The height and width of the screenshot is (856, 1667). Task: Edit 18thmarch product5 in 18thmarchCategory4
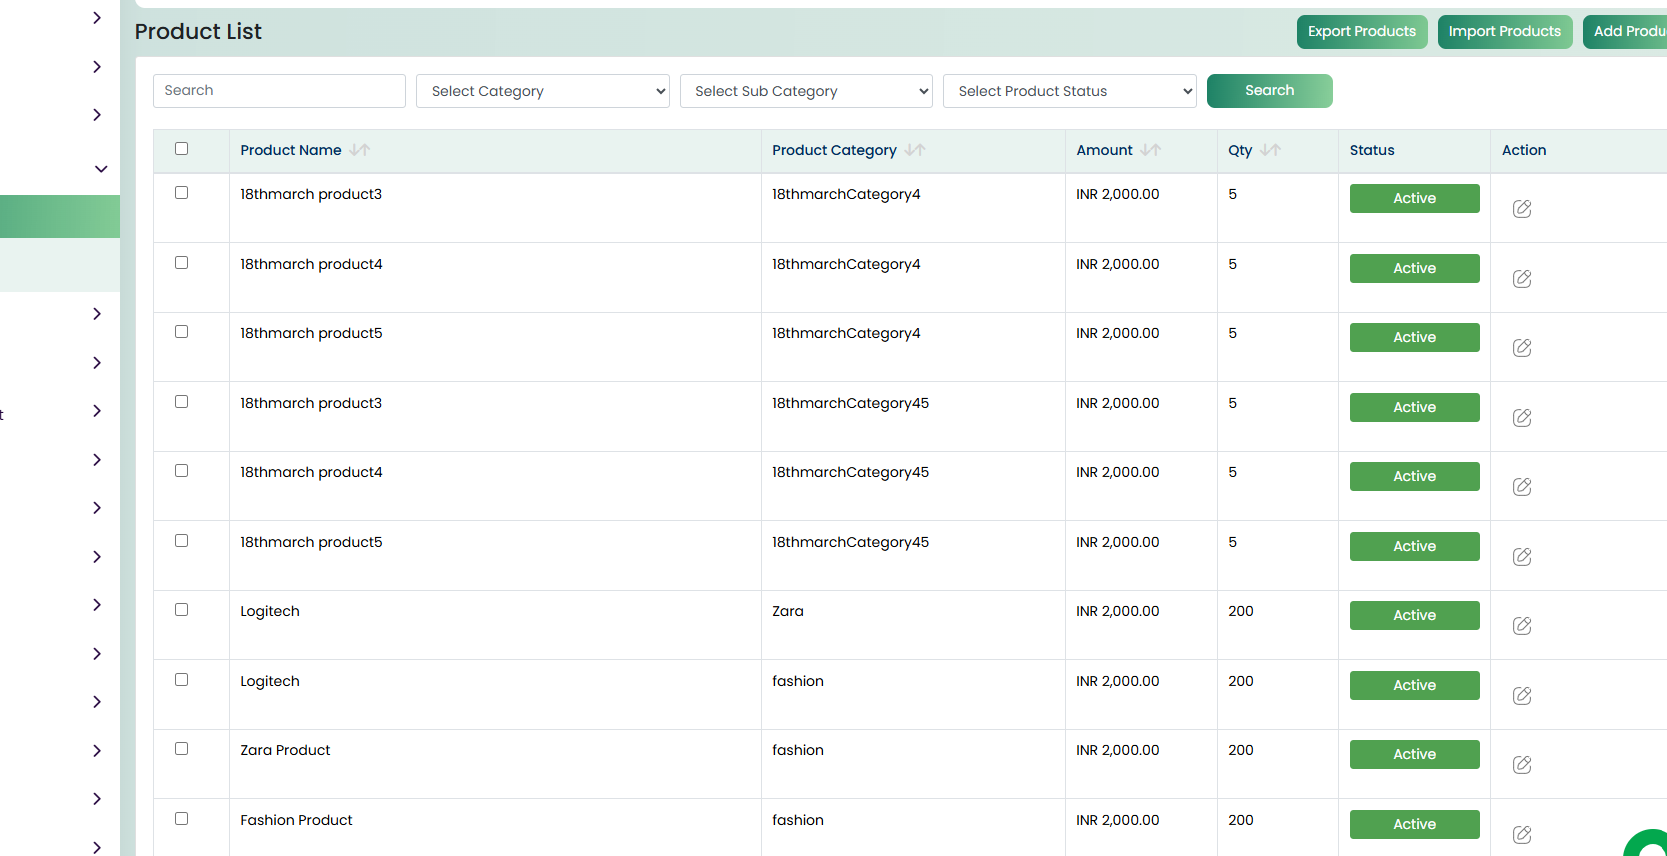point(1522,348)
